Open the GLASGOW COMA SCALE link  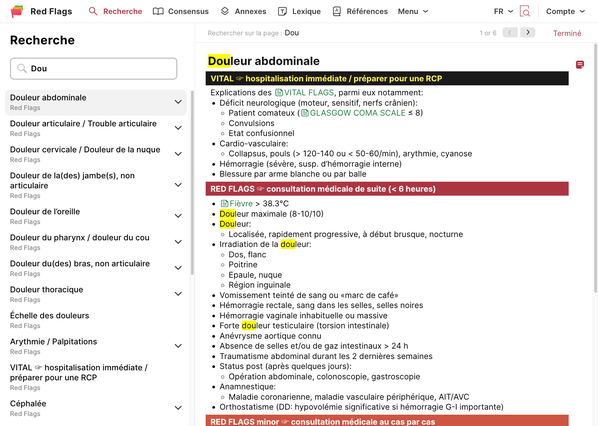tap(357, 113)
